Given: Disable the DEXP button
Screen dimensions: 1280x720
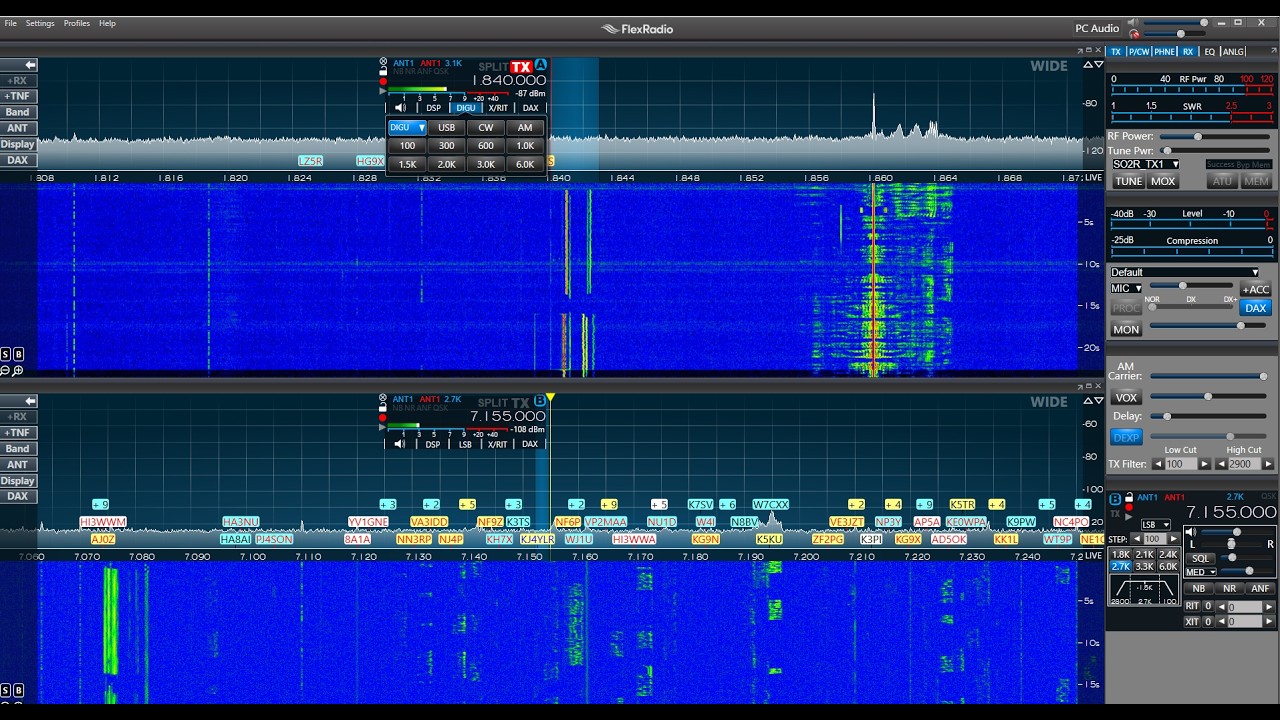Looking at the screenshot, I should tap(1126, 437).
